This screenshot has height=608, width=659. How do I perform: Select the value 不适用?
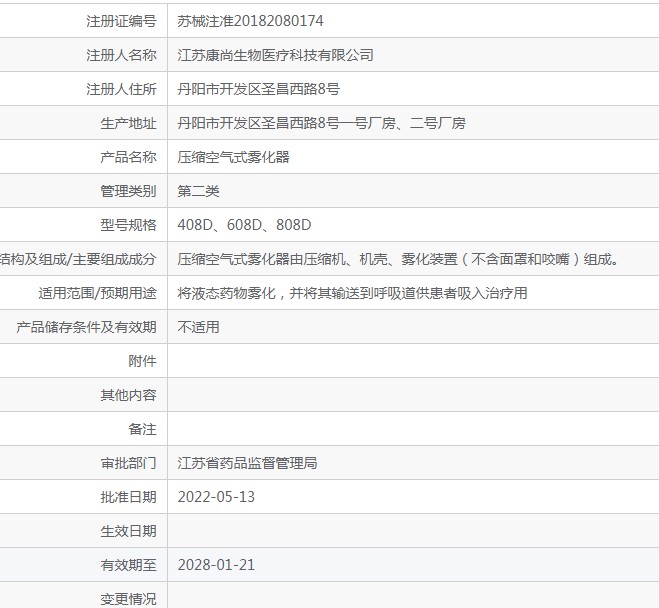coord(198,327)
